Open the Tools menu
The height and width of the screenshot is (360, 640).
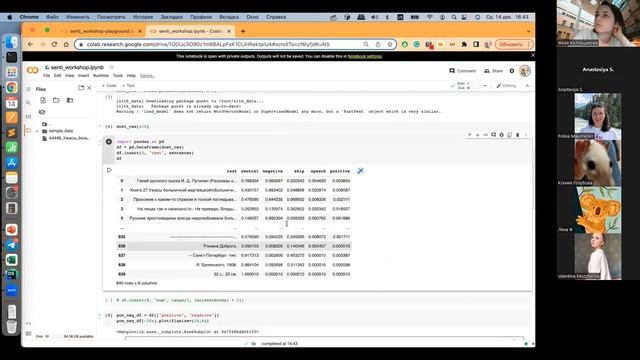pyautogui.click(x=118, y=76)
